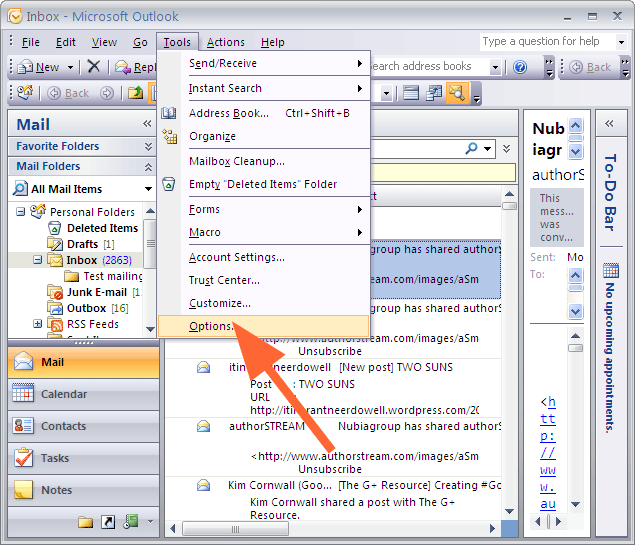The height and width of the screenshot is (545, 635).
Task: Switch to the Contacts module
Action: [83, 426]
